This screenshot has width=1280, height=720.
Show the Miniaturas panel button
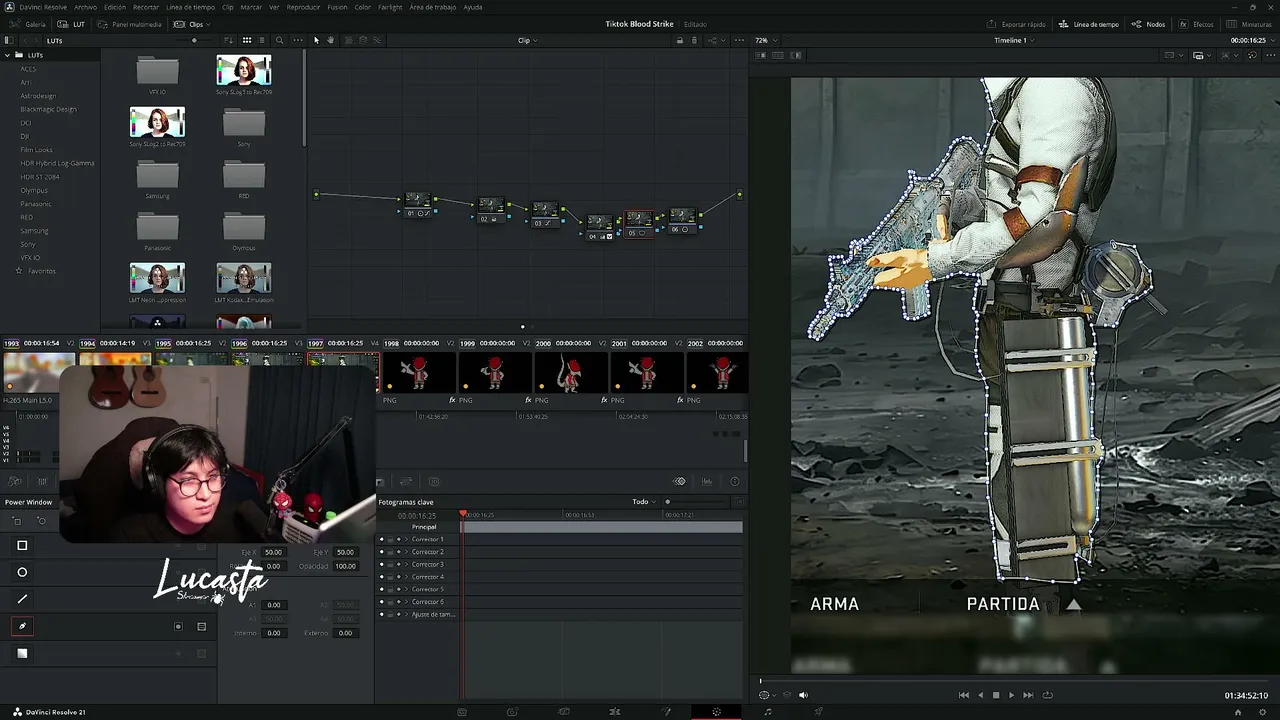tap(1250, 24)
